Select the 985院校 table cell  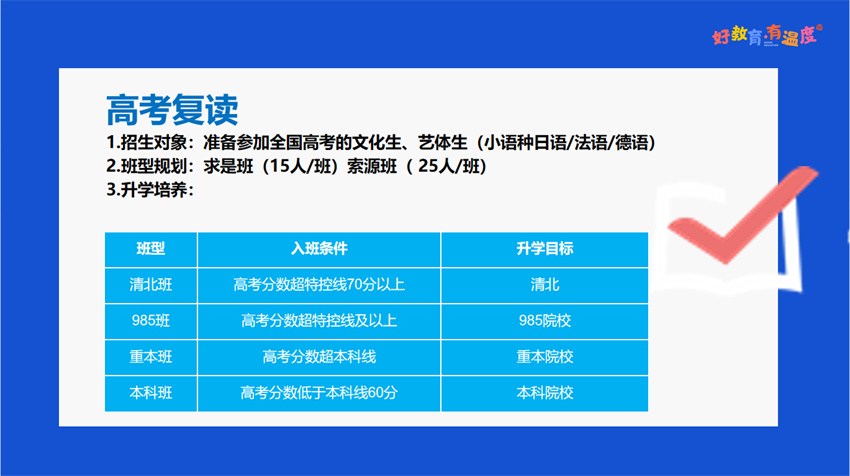544,321
